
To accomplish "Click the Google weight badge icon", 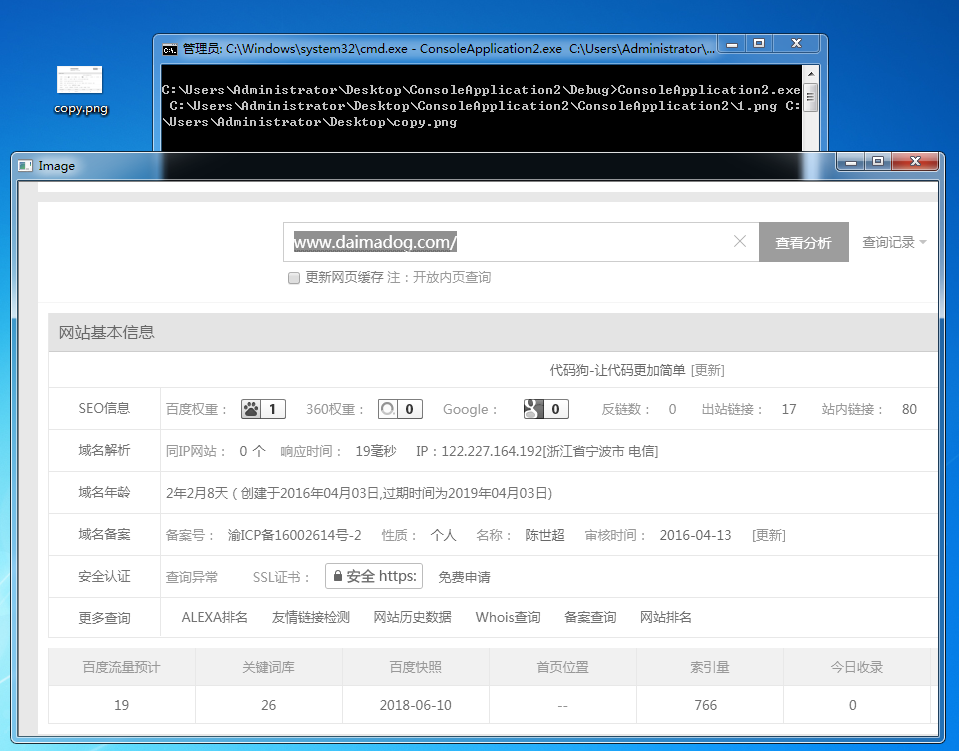I will point(546,409).
